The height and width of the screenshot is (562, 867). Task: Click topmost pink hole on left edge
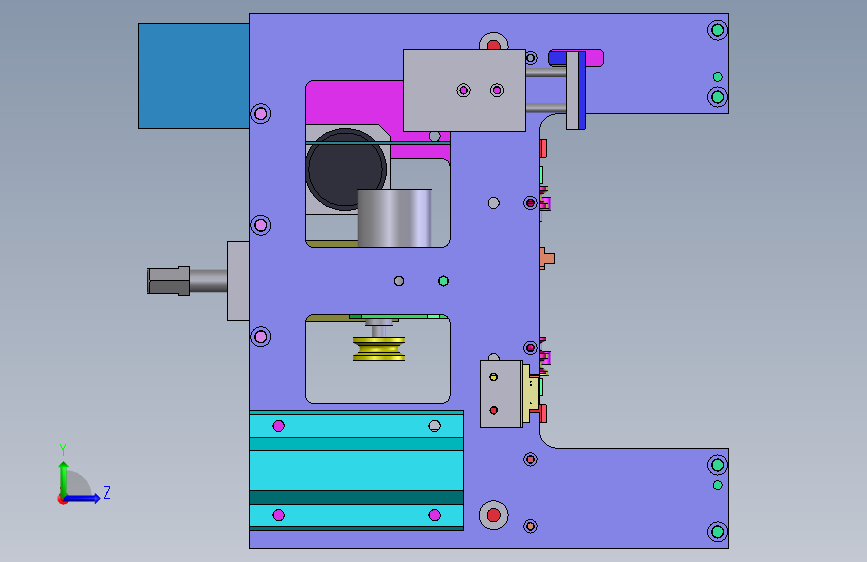pyautogui.click(x=260, y=114)
